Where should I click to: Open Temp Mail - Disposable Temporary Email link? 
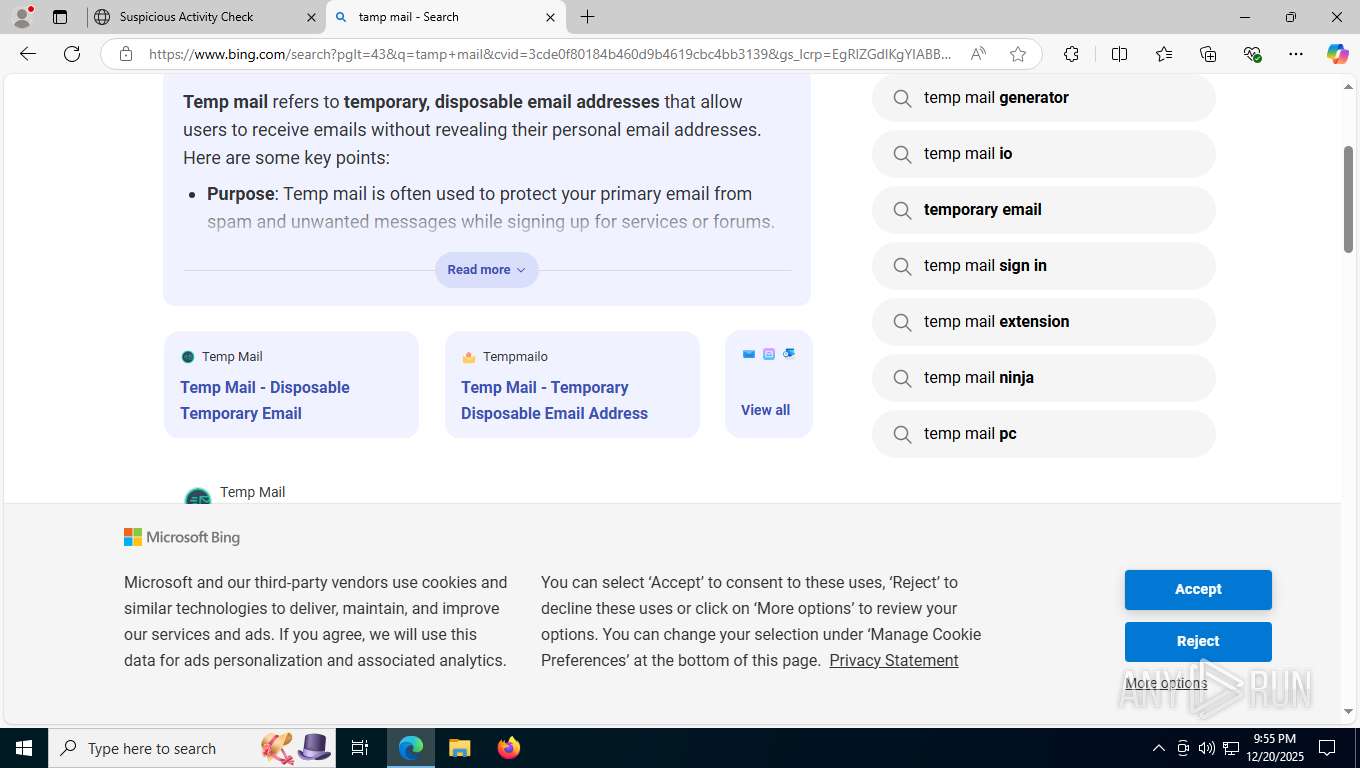tap(265, 400)
